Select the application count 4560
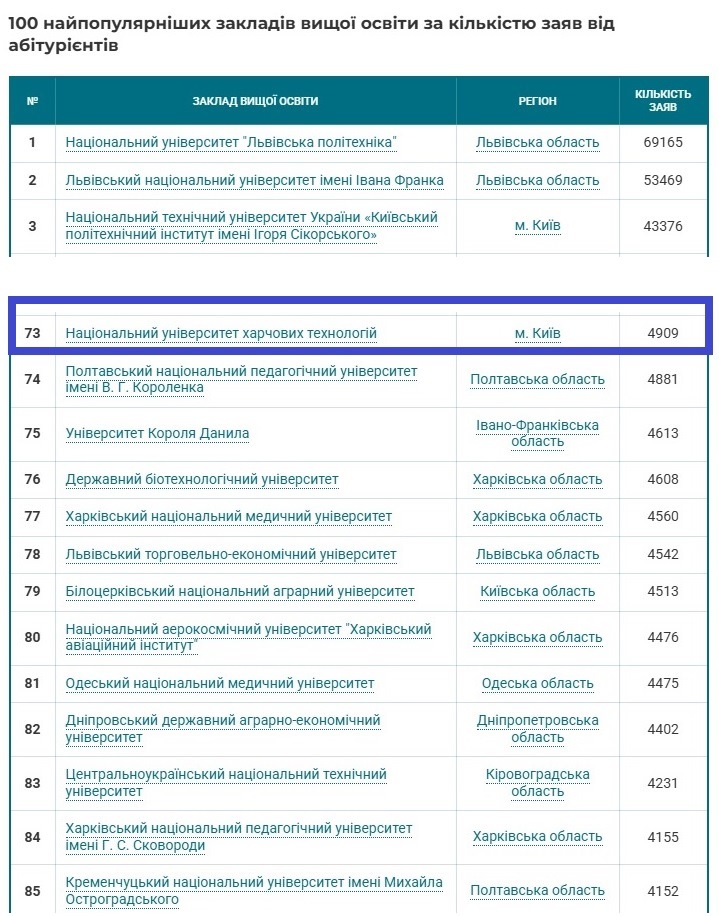Viewport: 719px width, 916px height. click(x=663, y=516)
